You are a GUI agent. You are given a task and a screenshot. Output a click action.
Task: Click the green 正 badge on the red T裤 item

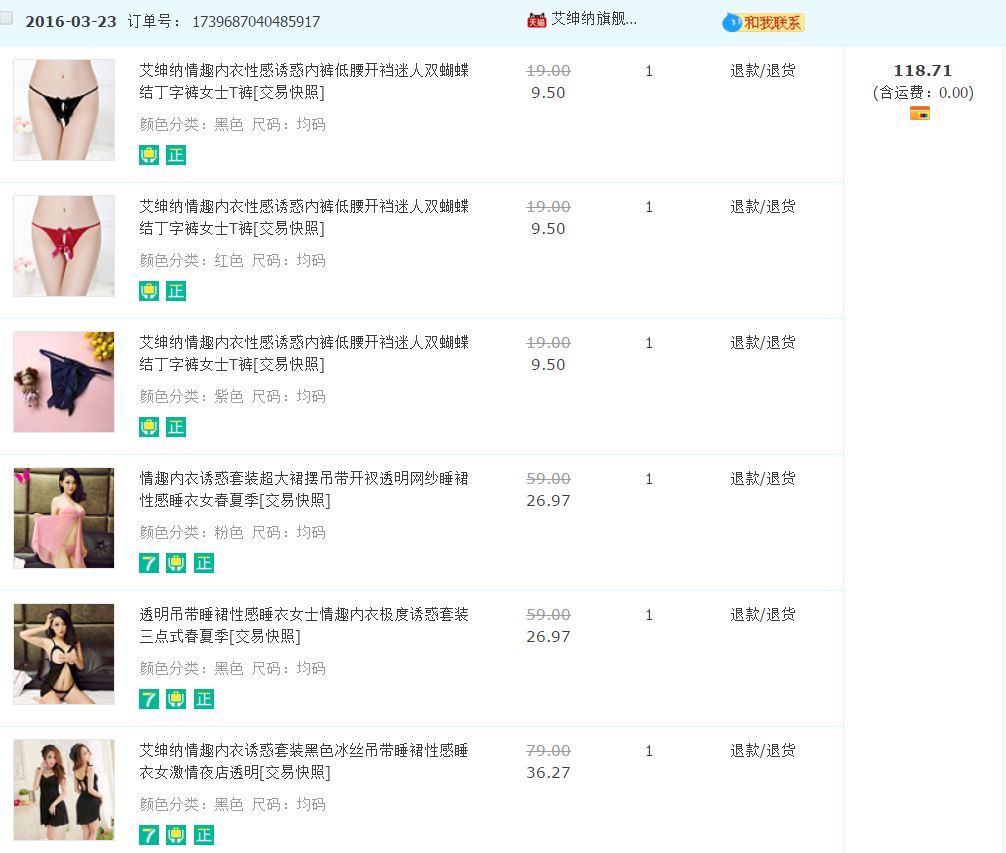[x=176, y=291]
